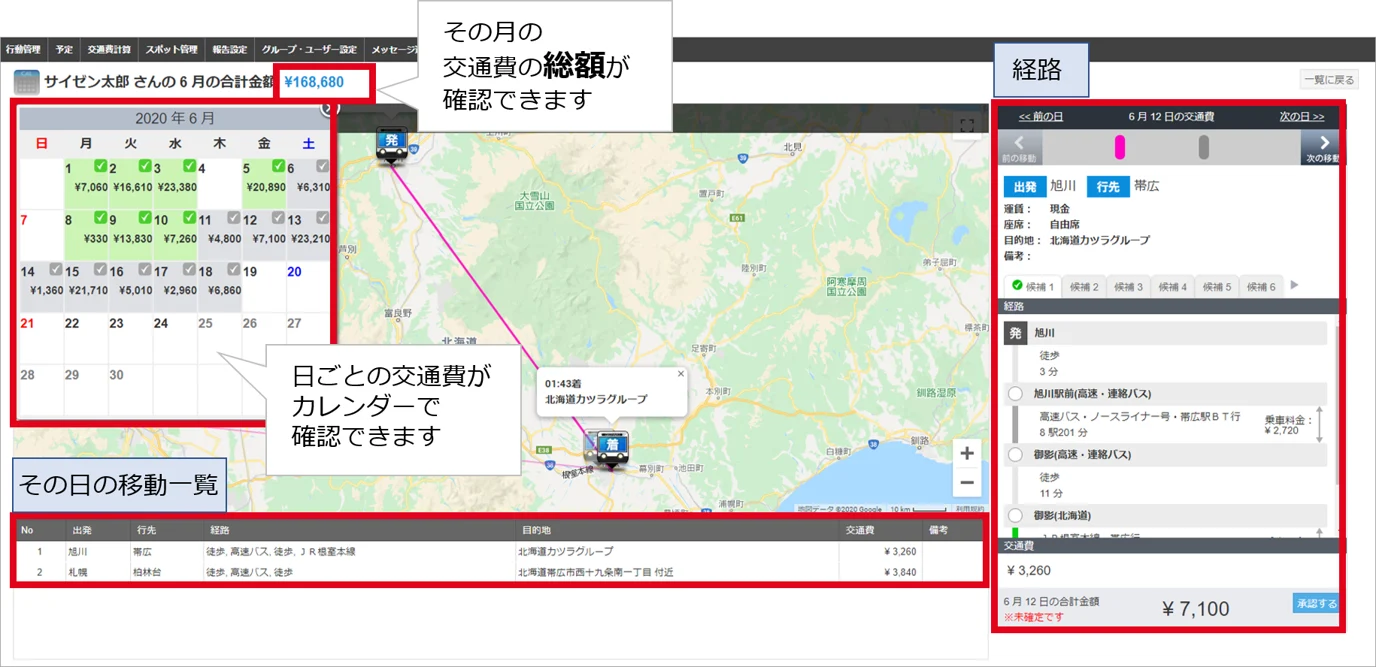
Task: Select 候補 2 tab
Action: point(1084,287)
